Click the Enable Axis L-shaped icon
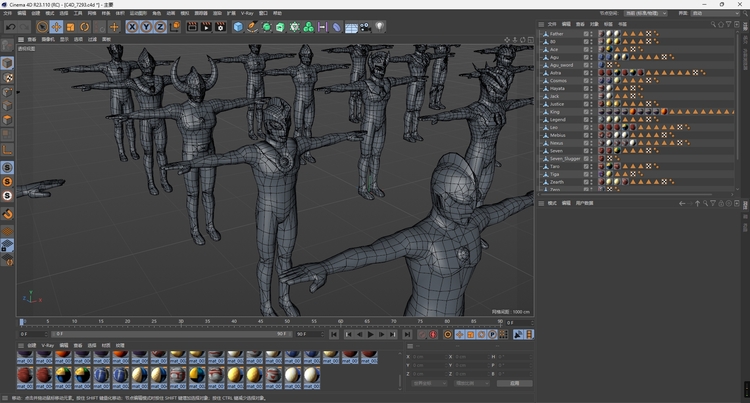The image size is (750, 403). click(7, 150)
